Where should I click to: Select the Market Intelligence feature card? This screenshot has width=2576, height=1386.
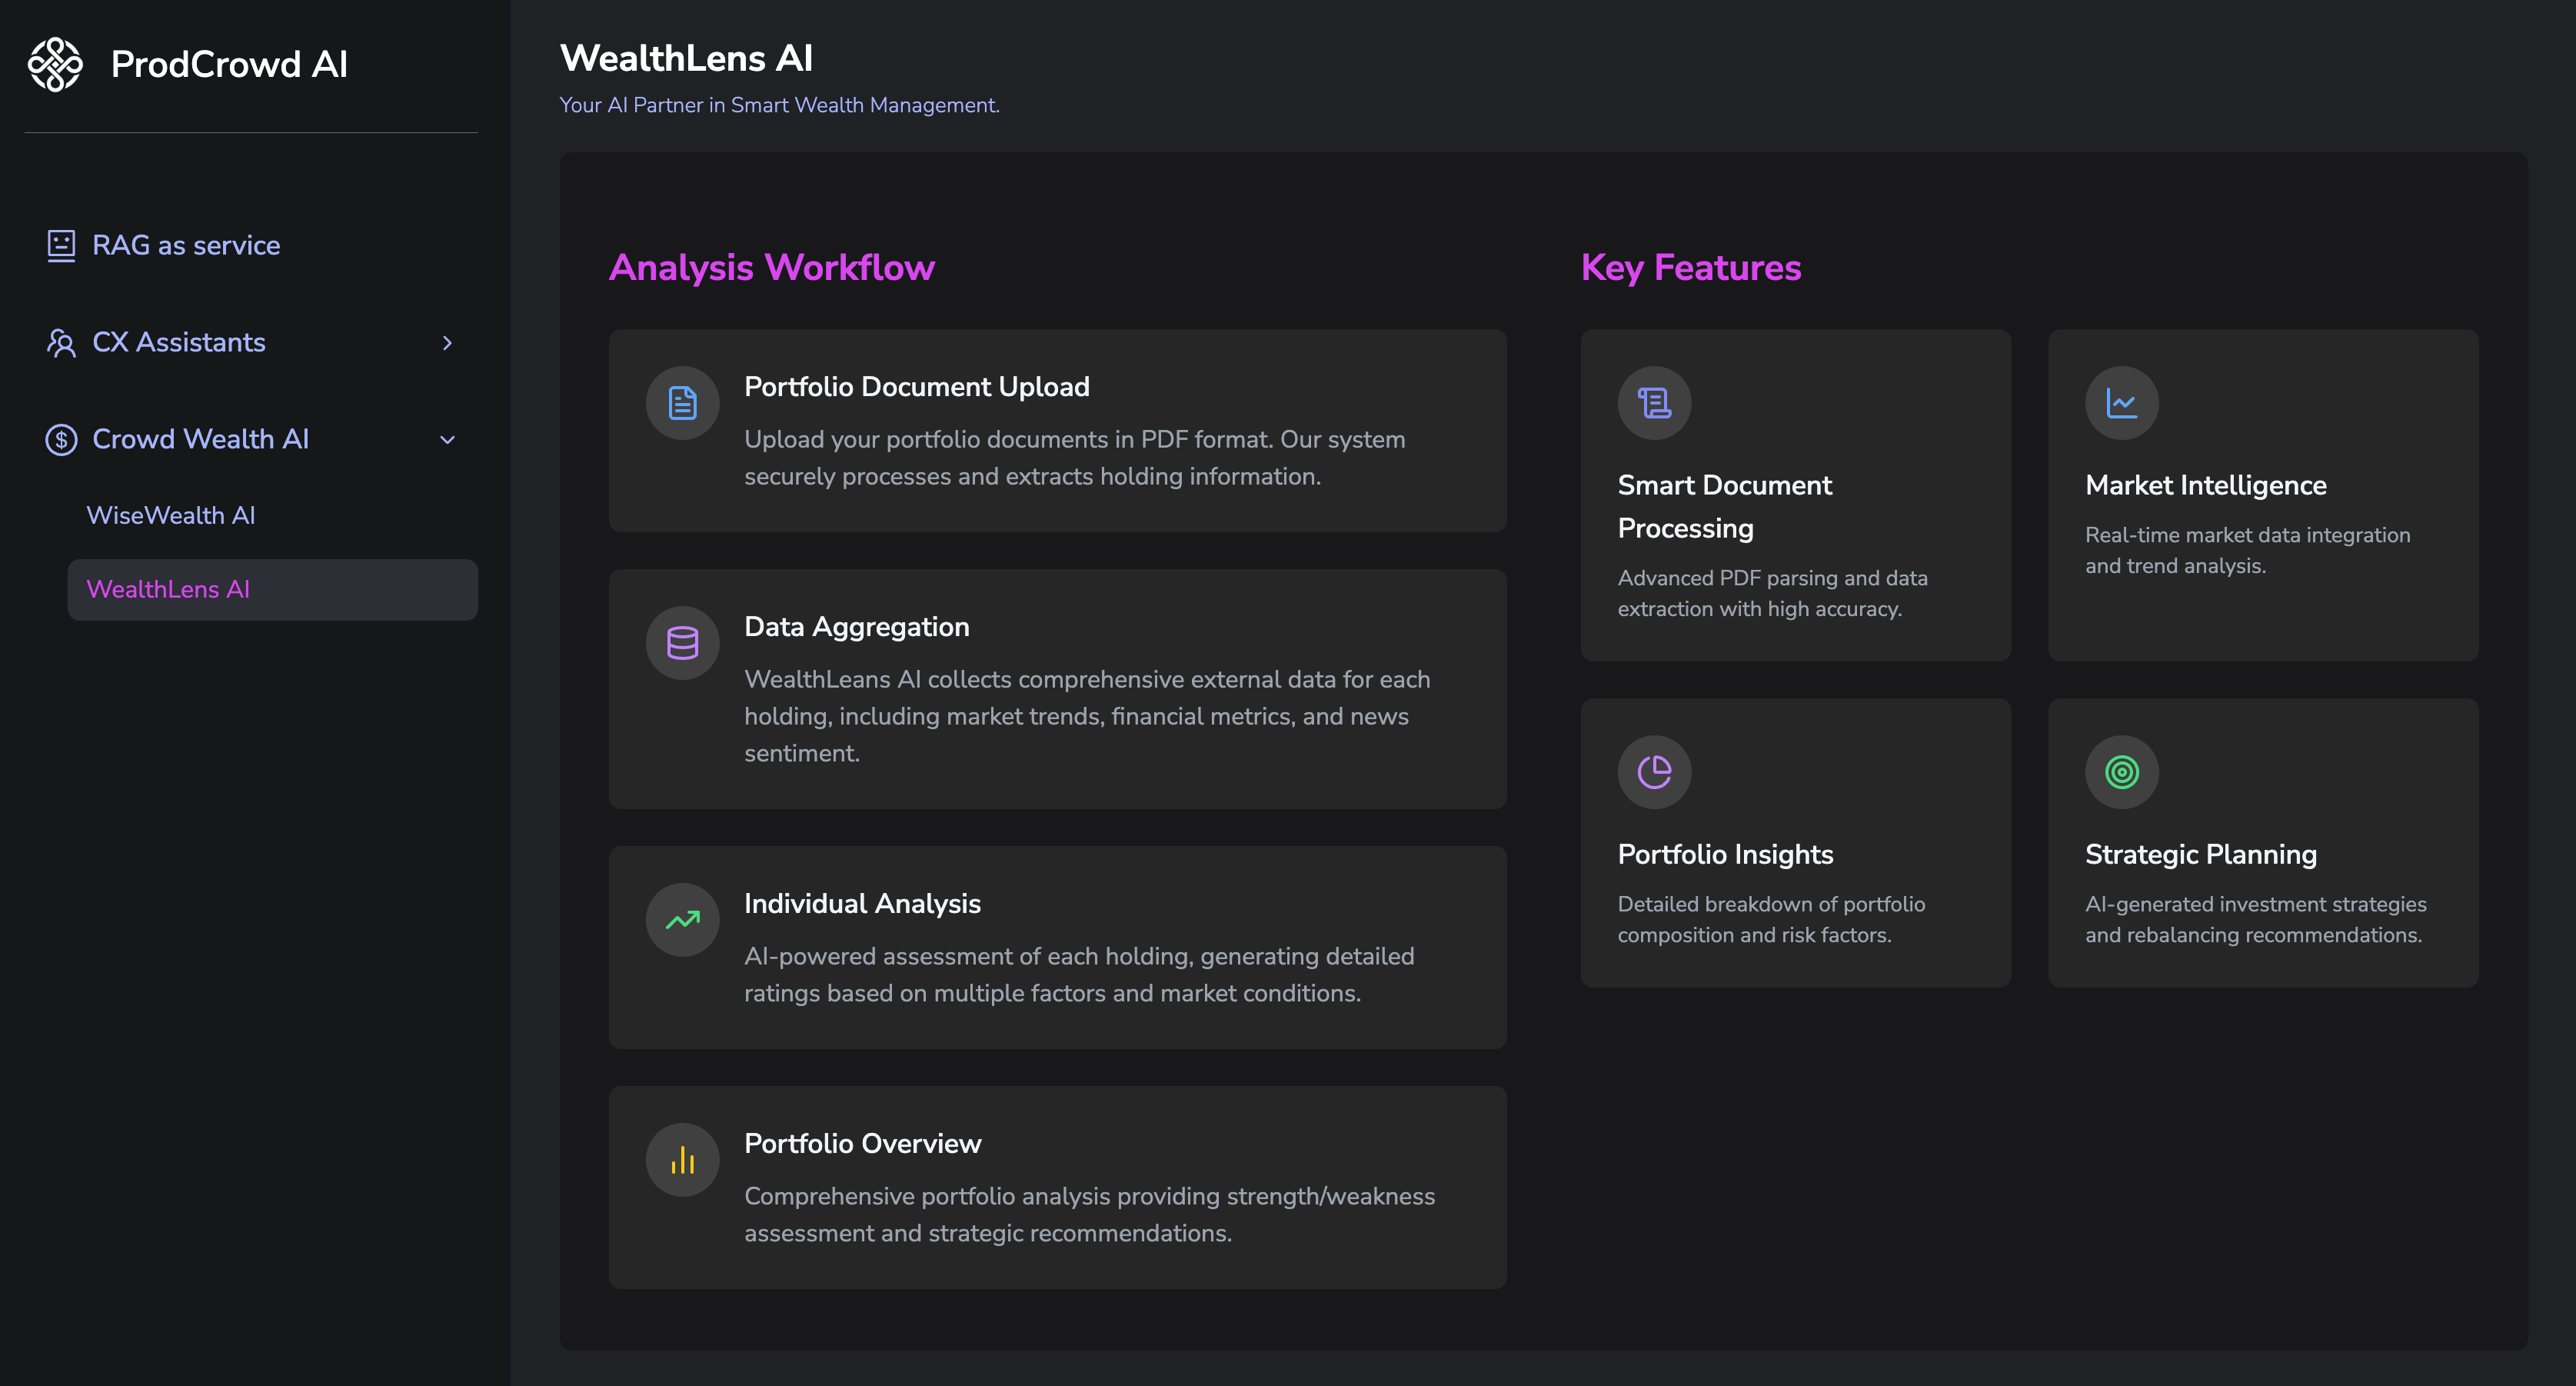[2263, 495]
